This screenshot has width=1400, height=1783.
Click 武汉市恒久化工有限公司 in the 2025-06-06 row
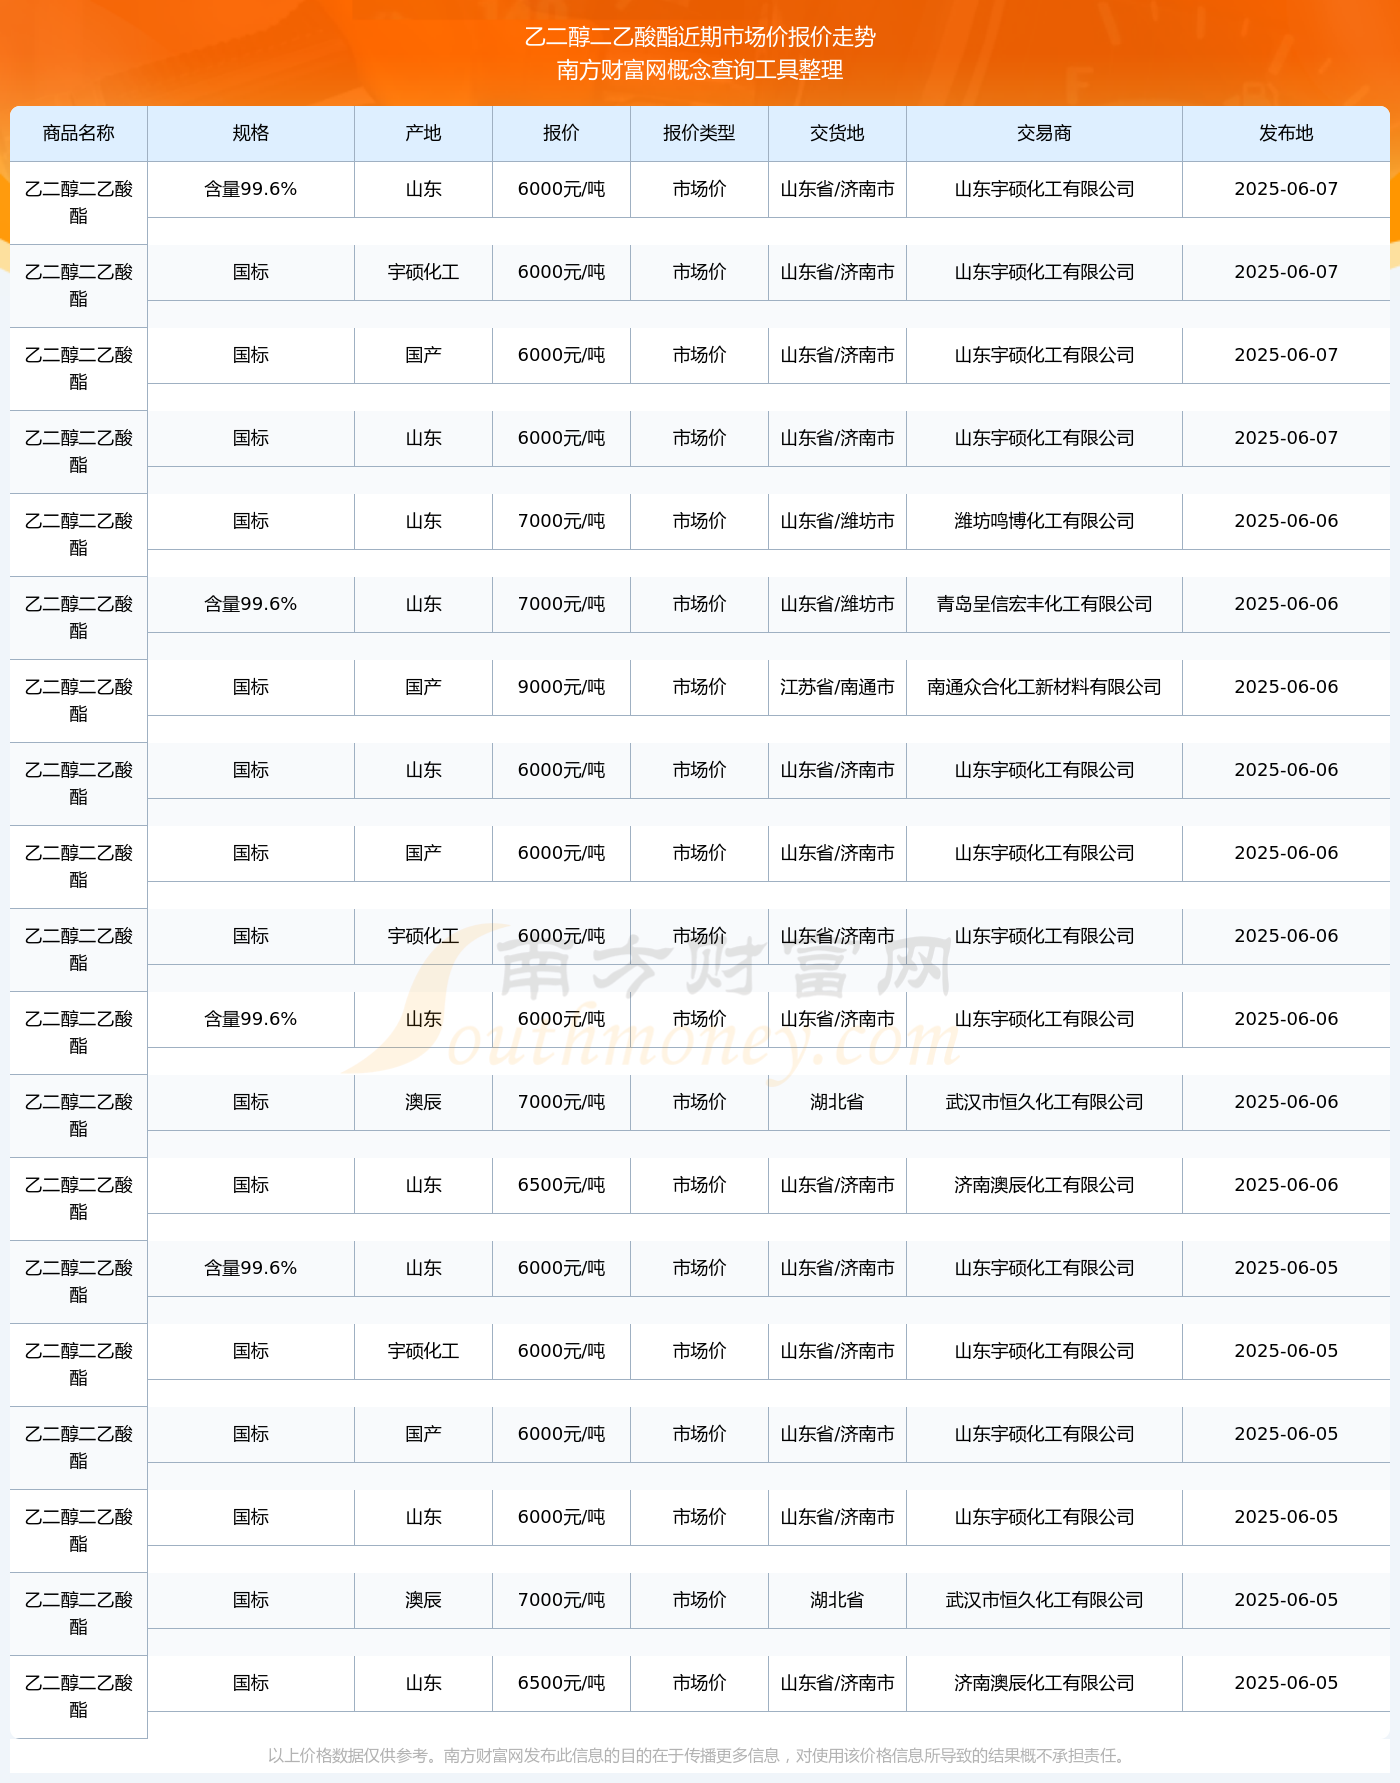1044,1102
